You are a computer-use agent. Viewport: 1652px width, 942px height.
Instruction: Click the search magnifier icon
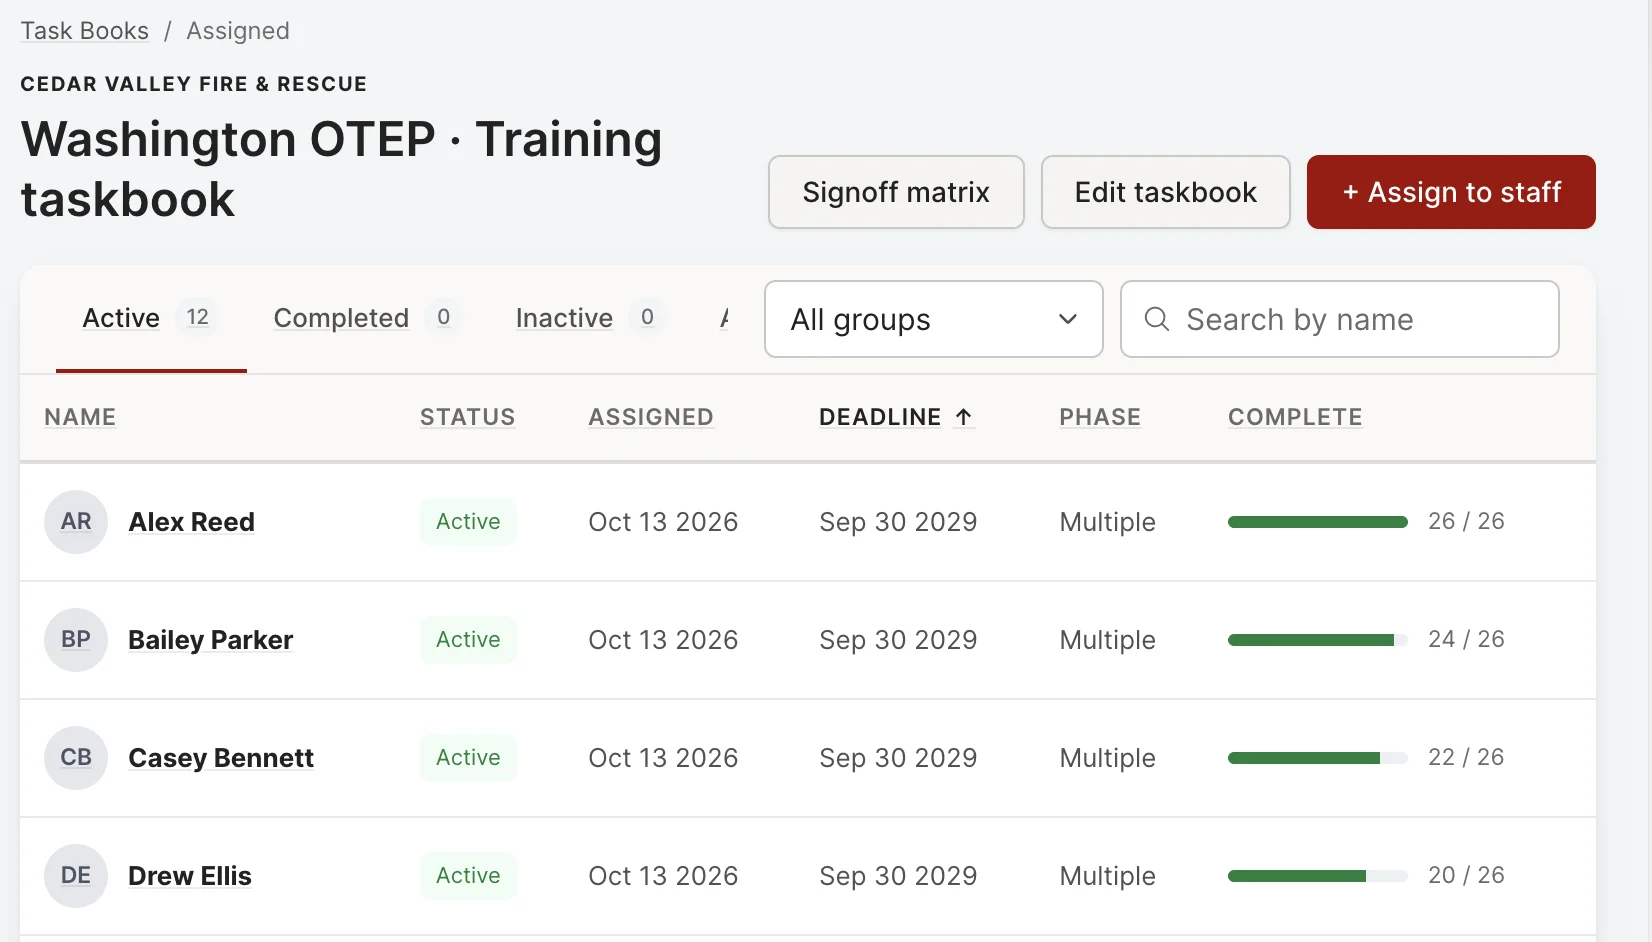[x=1157, y=319]
